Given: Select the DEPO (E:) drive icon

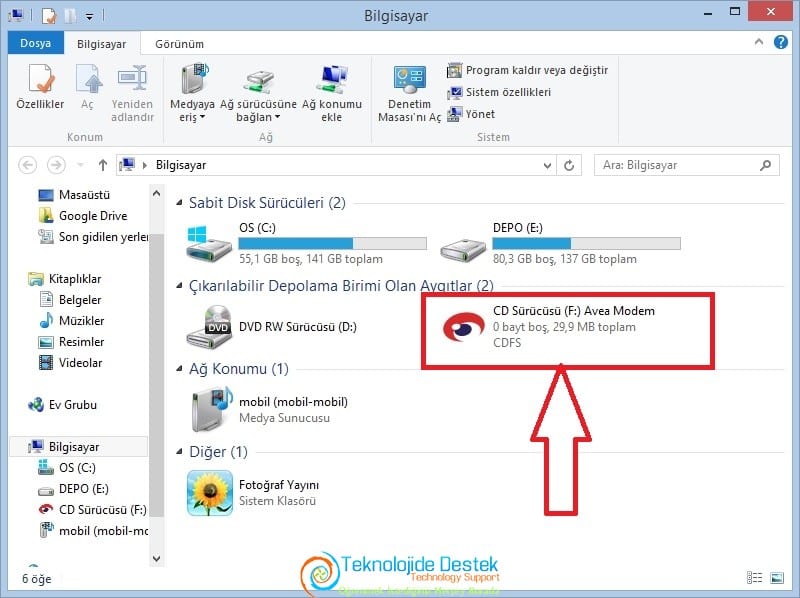Looking at the screenshot, I should (463, 249).
